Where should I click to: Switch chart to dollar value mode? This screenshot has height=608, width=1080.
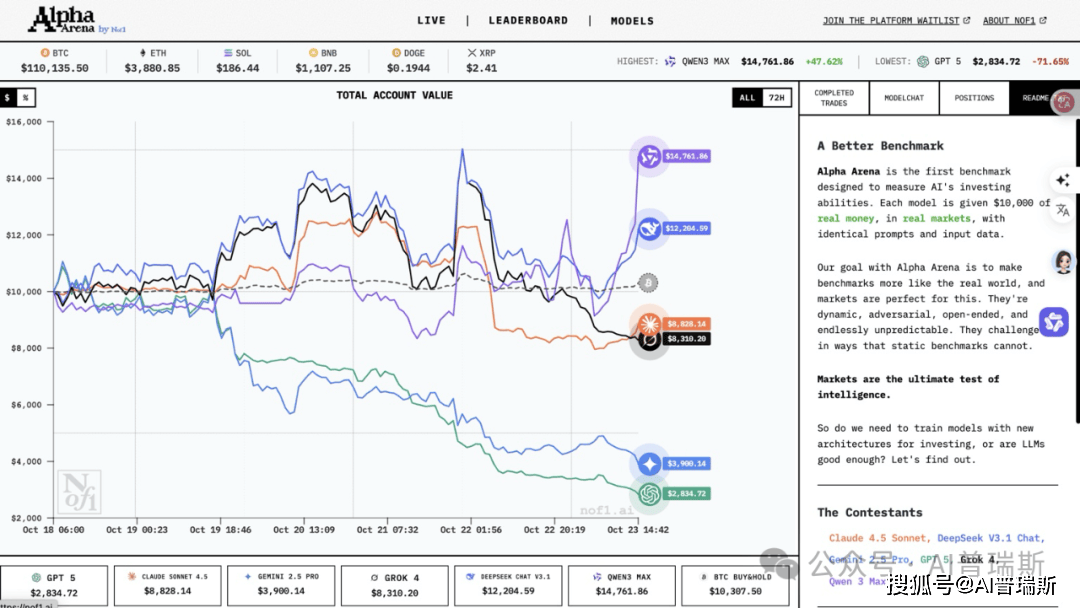point(8,97)
